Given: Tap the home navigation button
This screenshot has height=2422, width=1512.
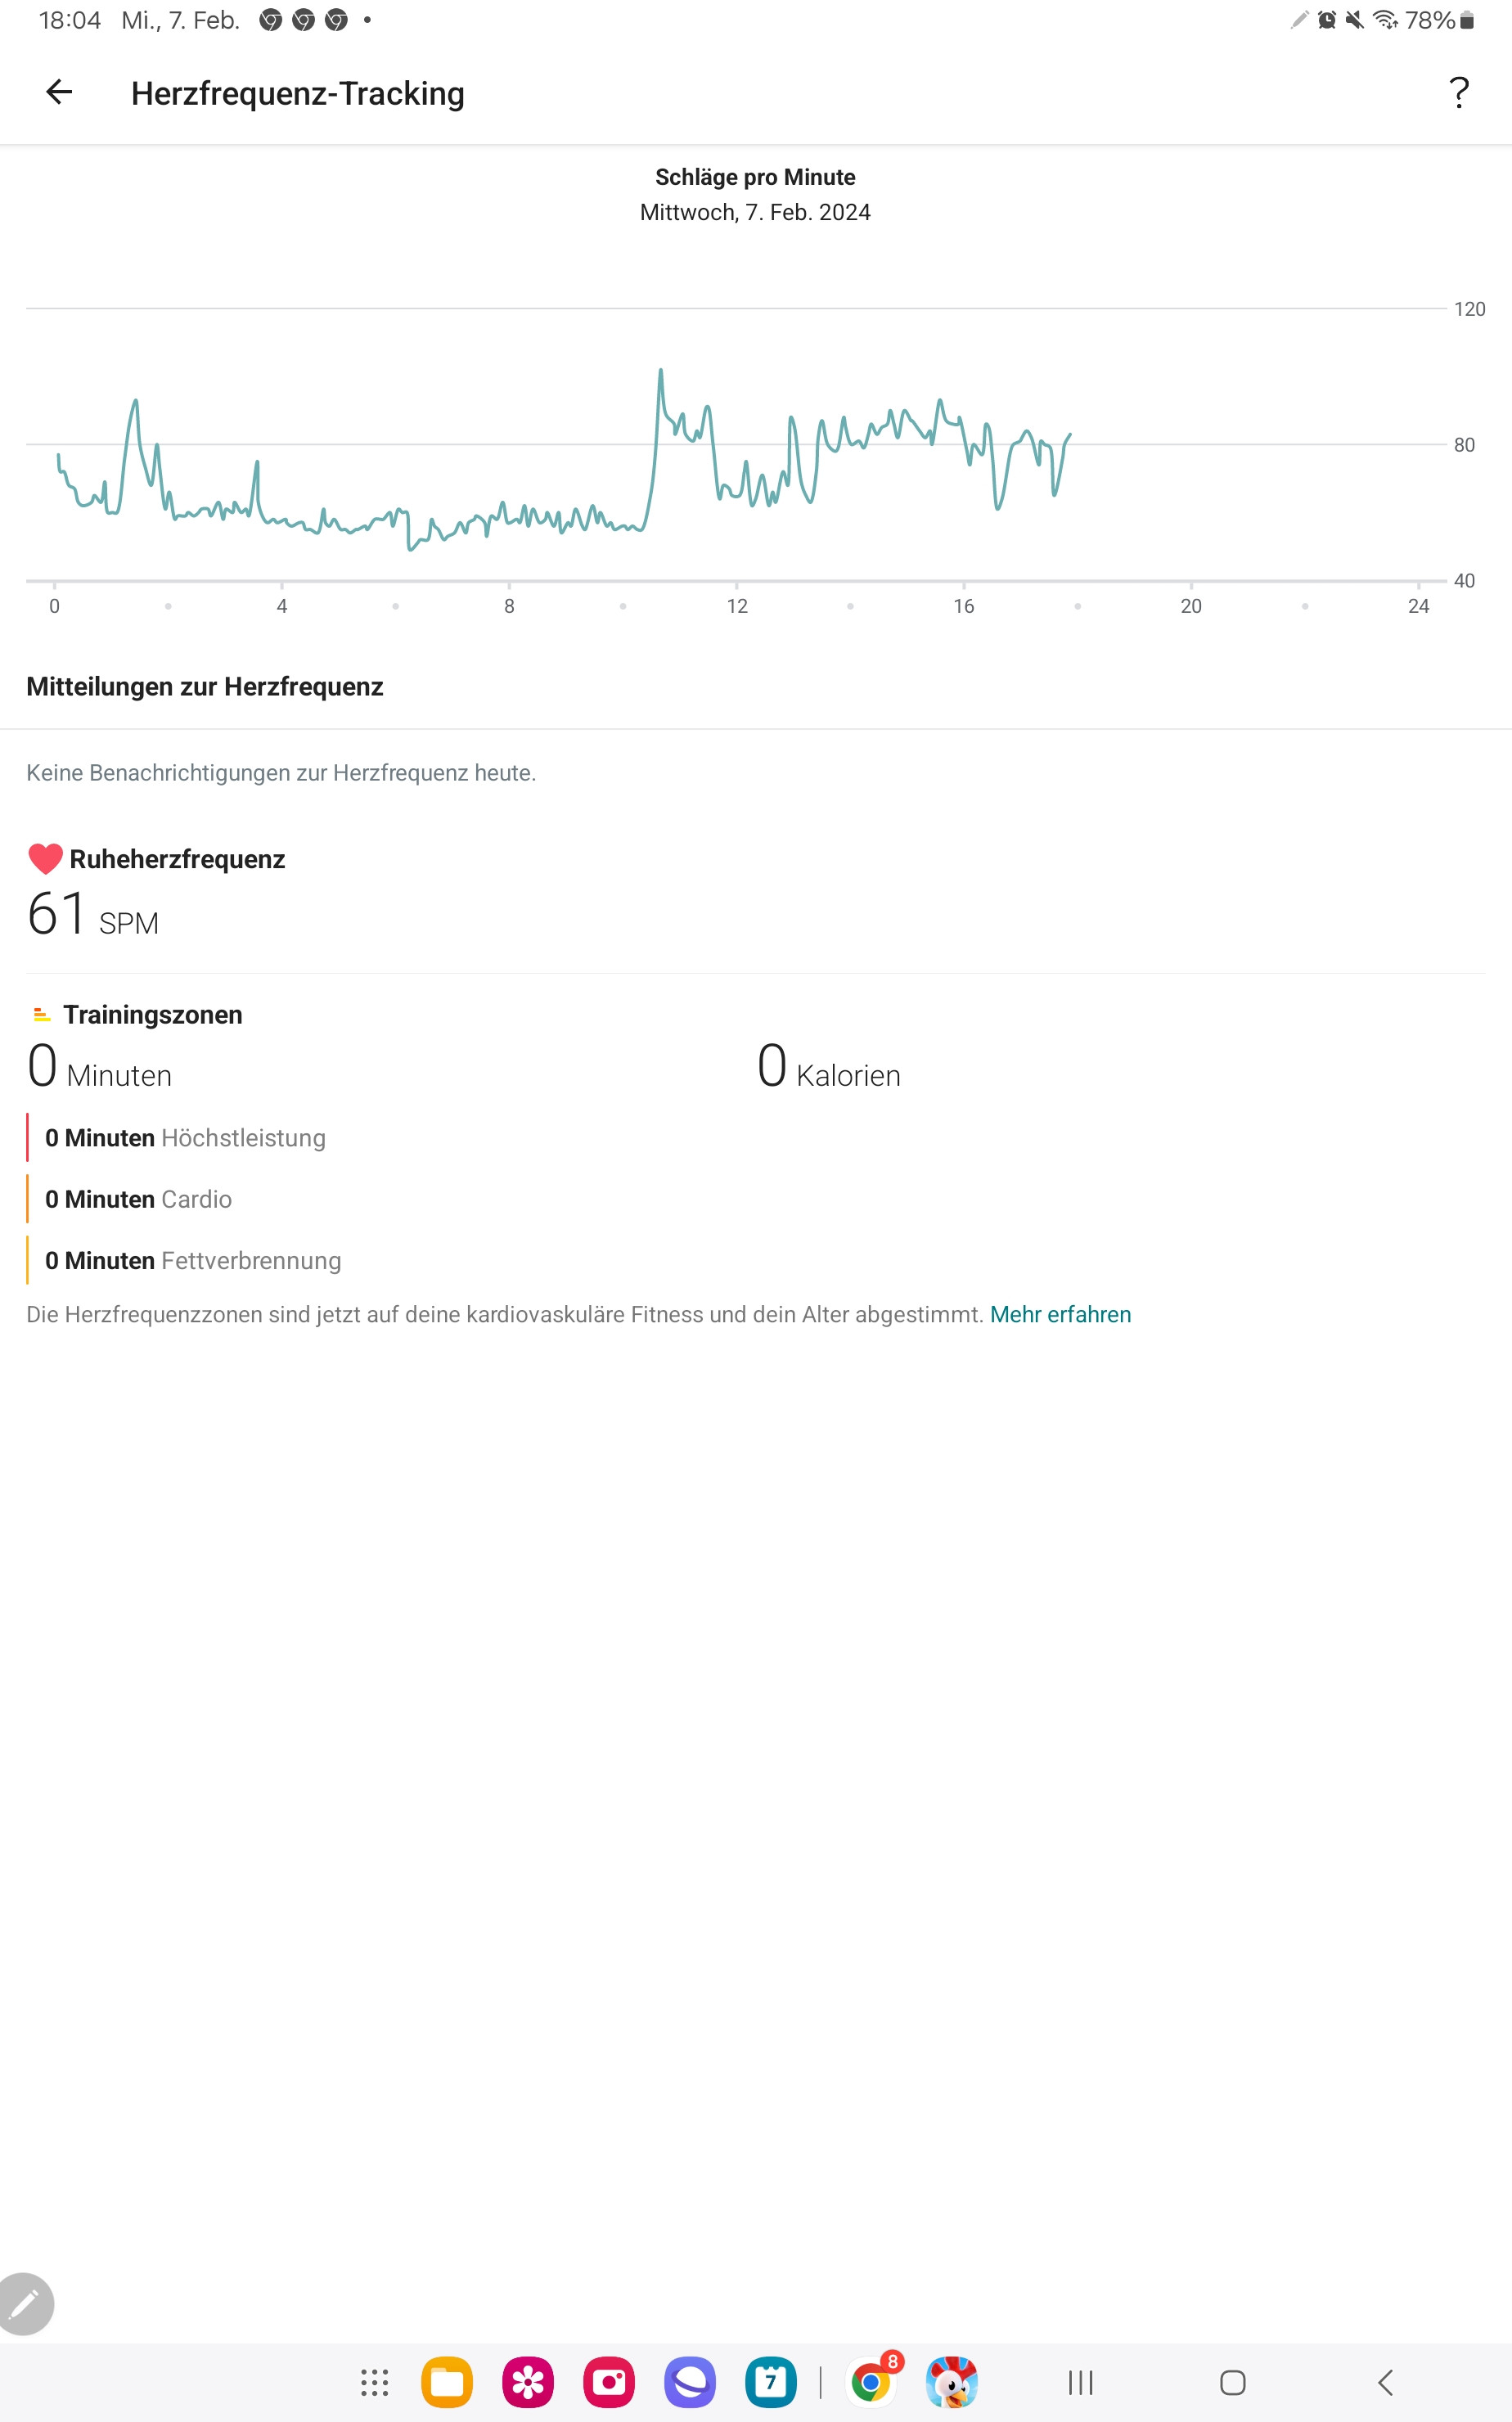Looking at the screenshot, I should point(1232,2382).
